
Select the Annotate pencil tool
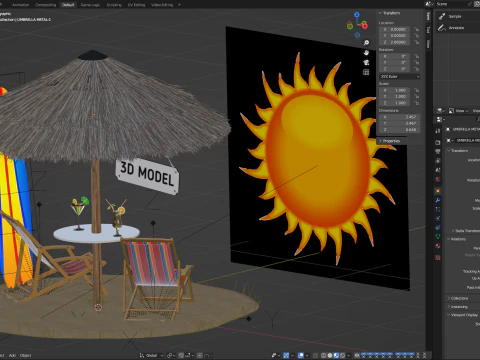(442, 28)
